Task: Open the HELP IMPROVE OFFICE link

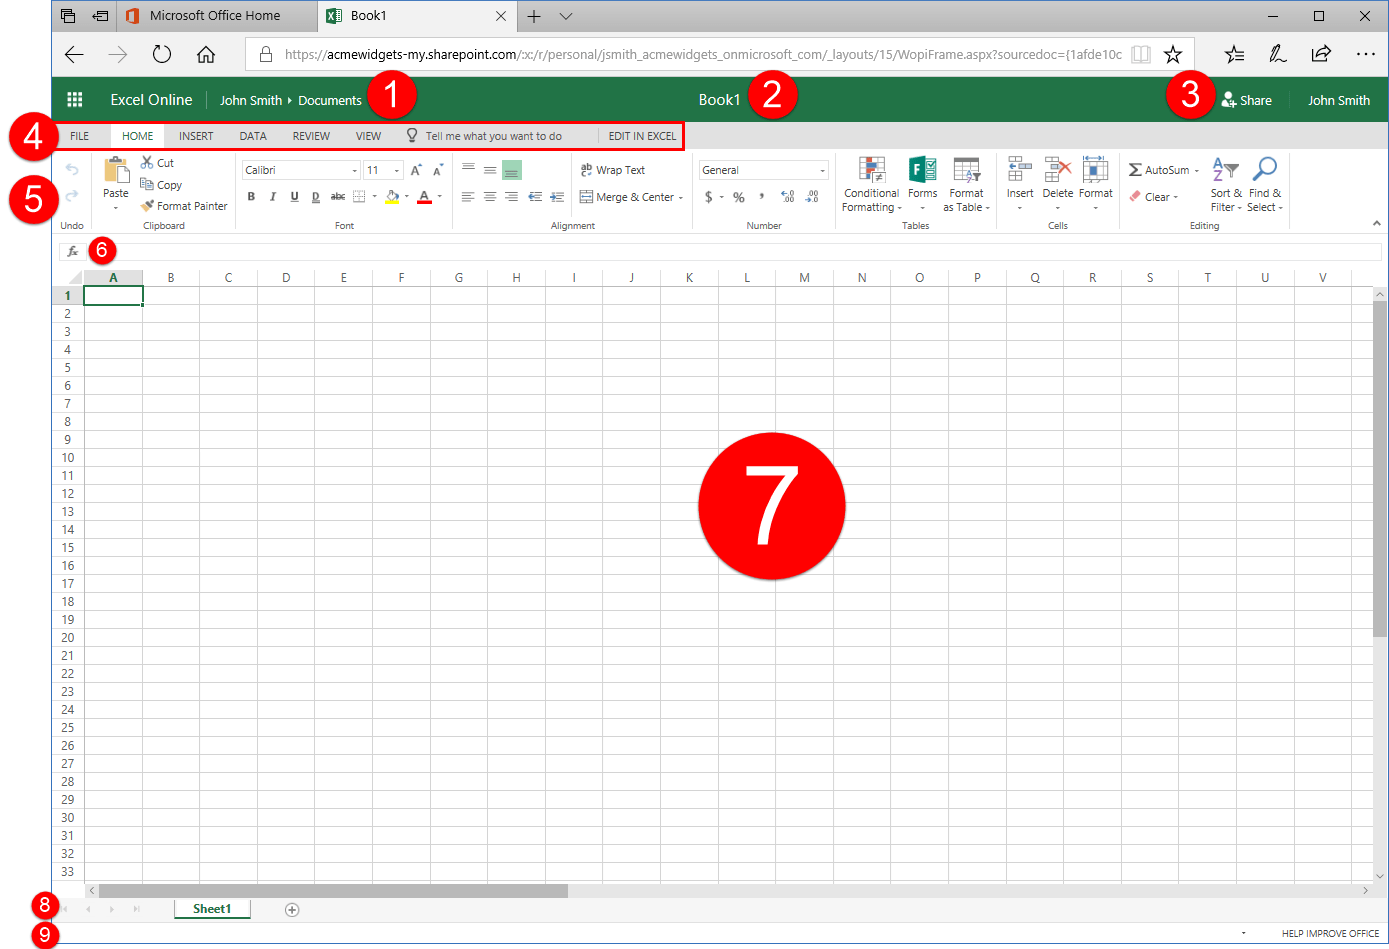Action: pos(1330,932)
